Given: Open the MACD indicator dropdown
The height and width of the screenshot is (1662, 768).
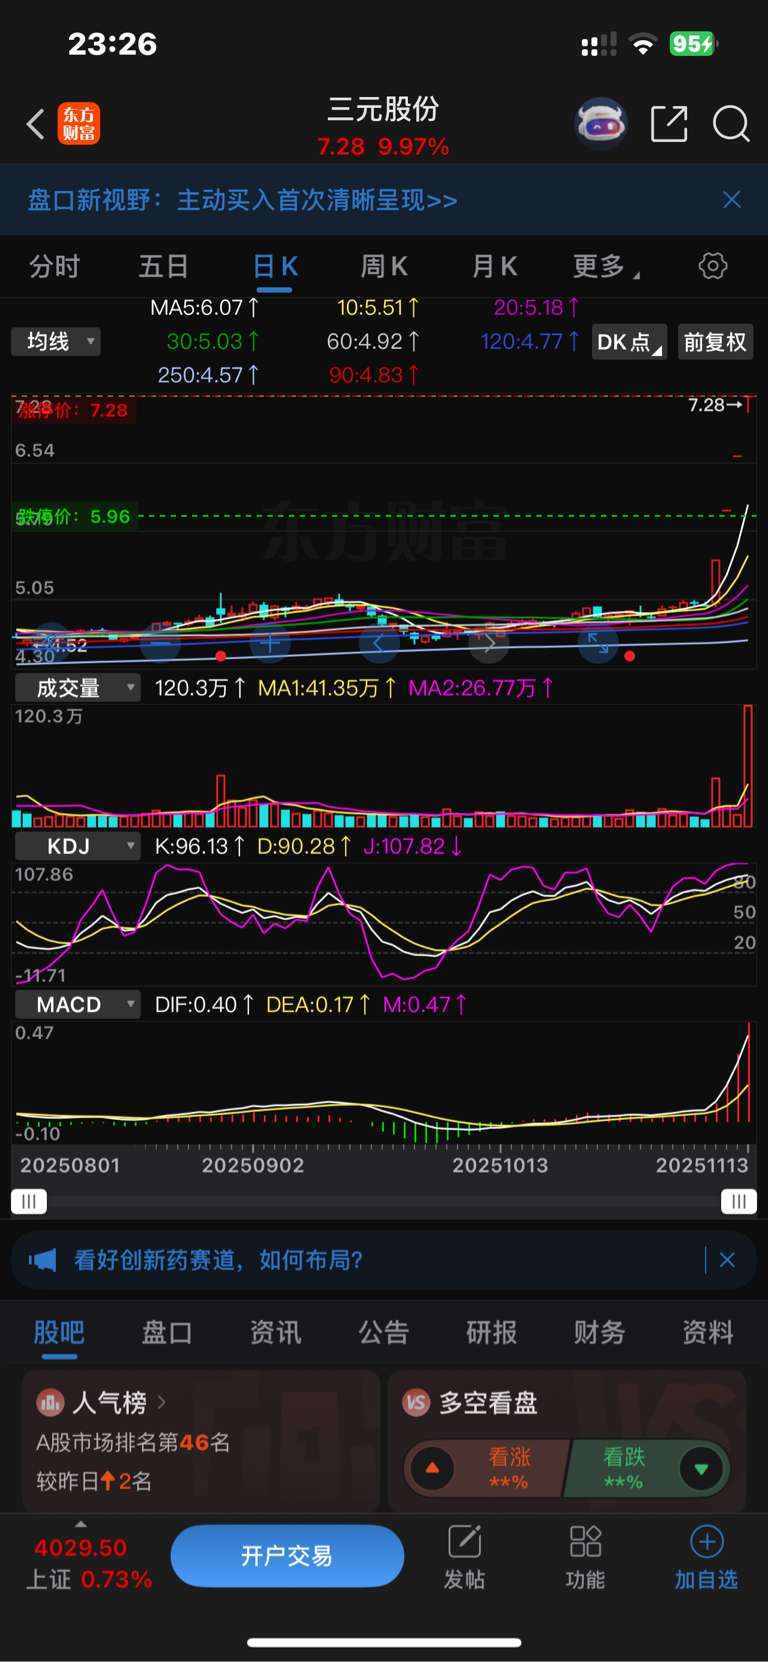Looking at the screenshot, I should point(78,1004).
